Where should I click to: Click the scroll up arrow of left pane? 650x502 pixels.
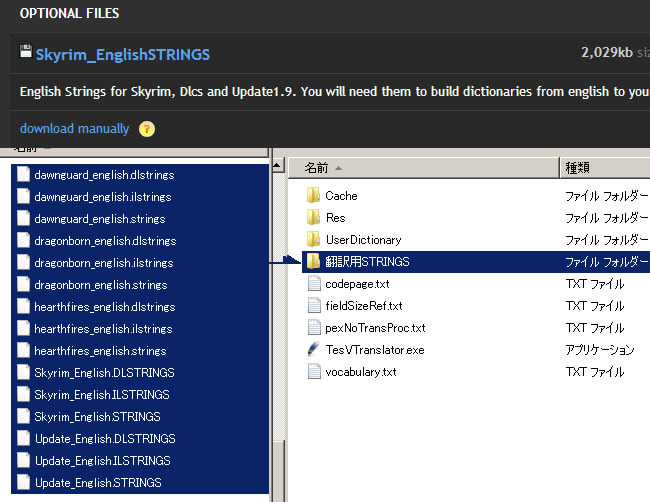click(278, 165)
